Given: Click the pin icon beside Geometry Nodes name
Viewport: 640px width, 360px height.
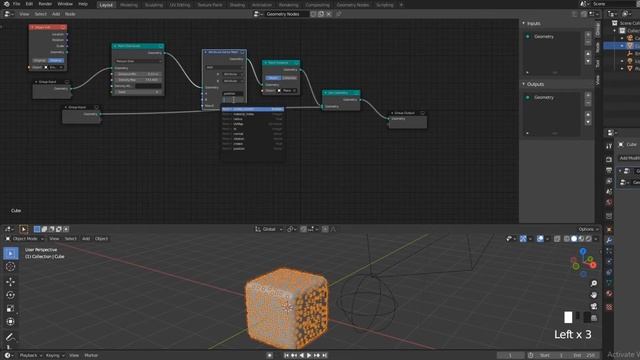Looking at the screenshot, I should coord(338,14).
